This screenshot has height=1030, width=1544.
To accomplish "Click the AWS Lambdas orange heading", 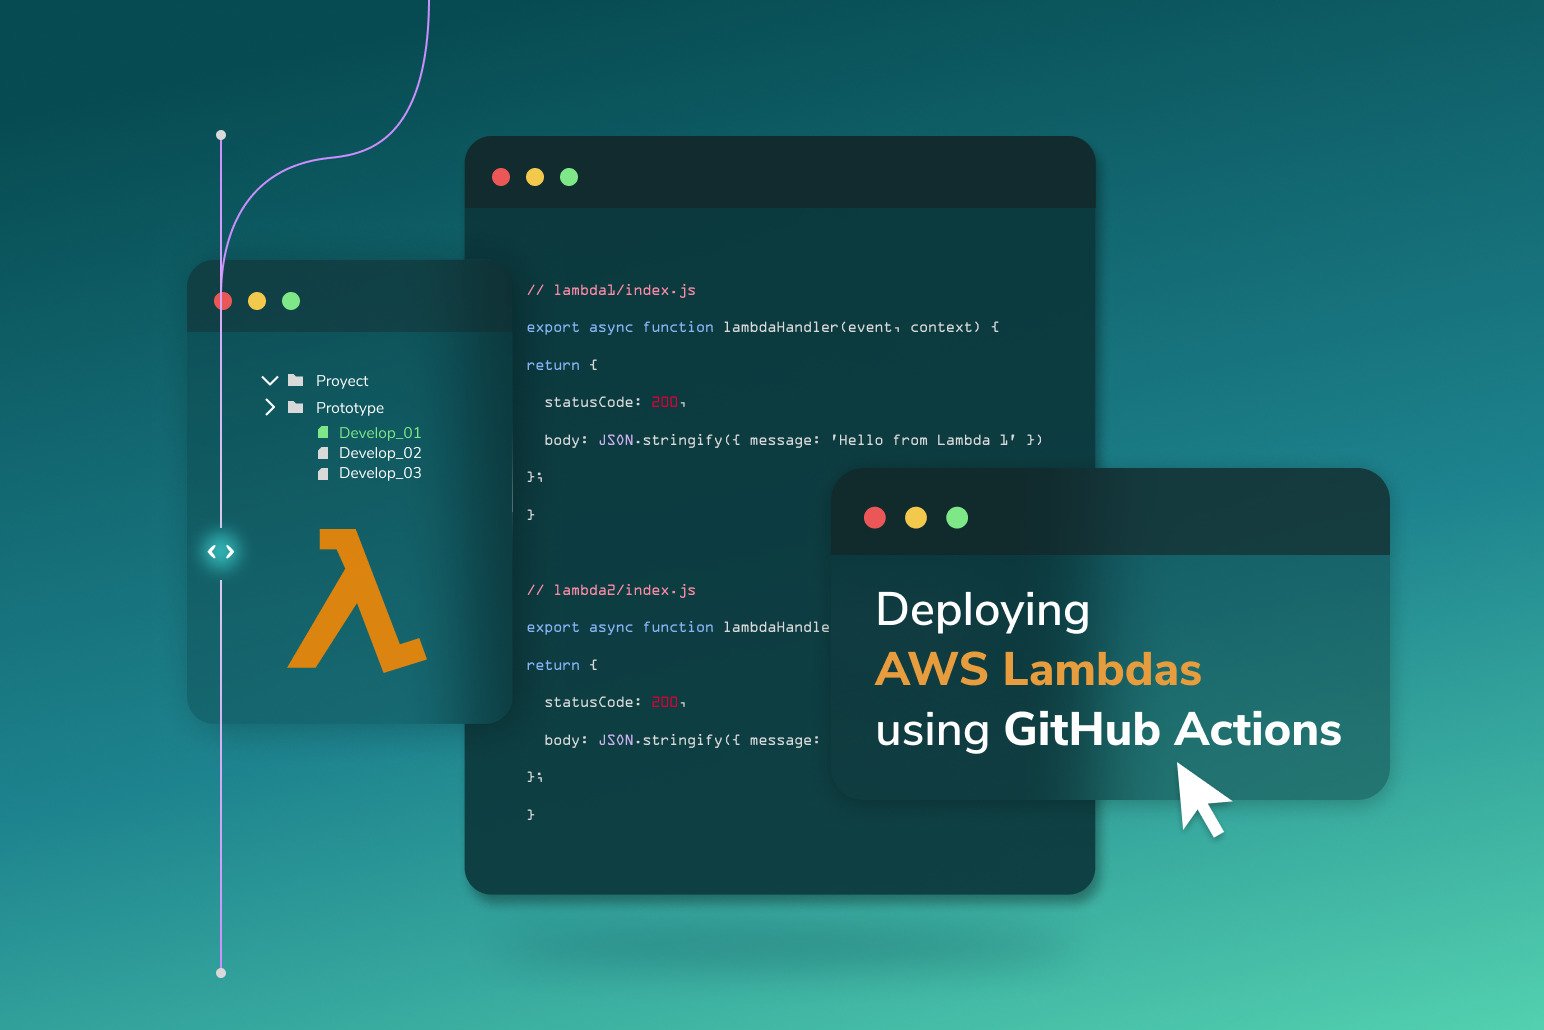I will coord(1038,670).
